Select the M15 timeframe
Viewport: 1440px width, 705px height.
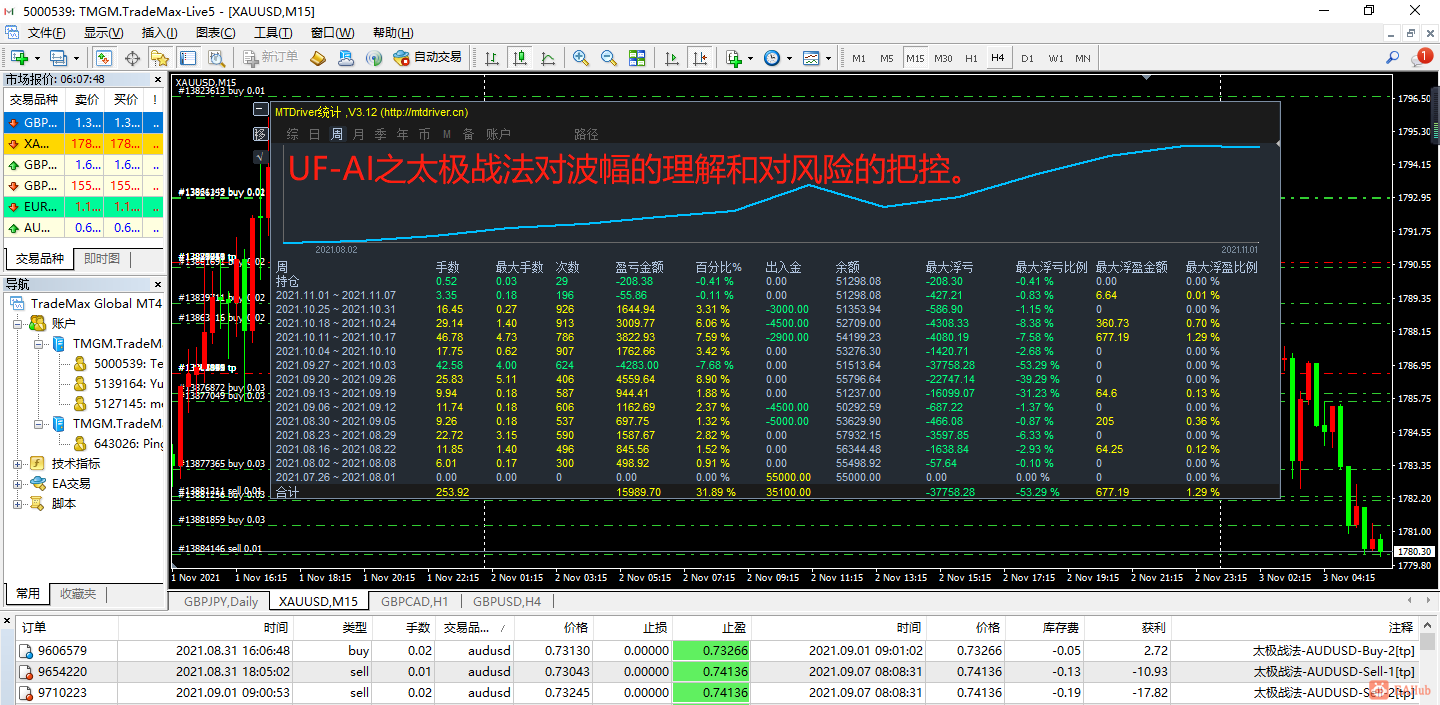915,58
